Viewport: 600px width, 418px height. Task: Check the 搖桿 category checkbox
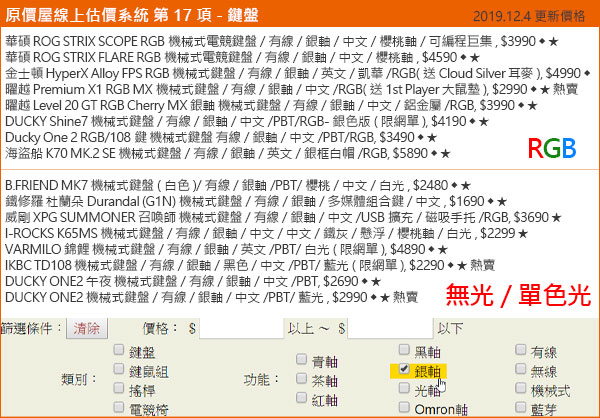click(x=119, y=389)
